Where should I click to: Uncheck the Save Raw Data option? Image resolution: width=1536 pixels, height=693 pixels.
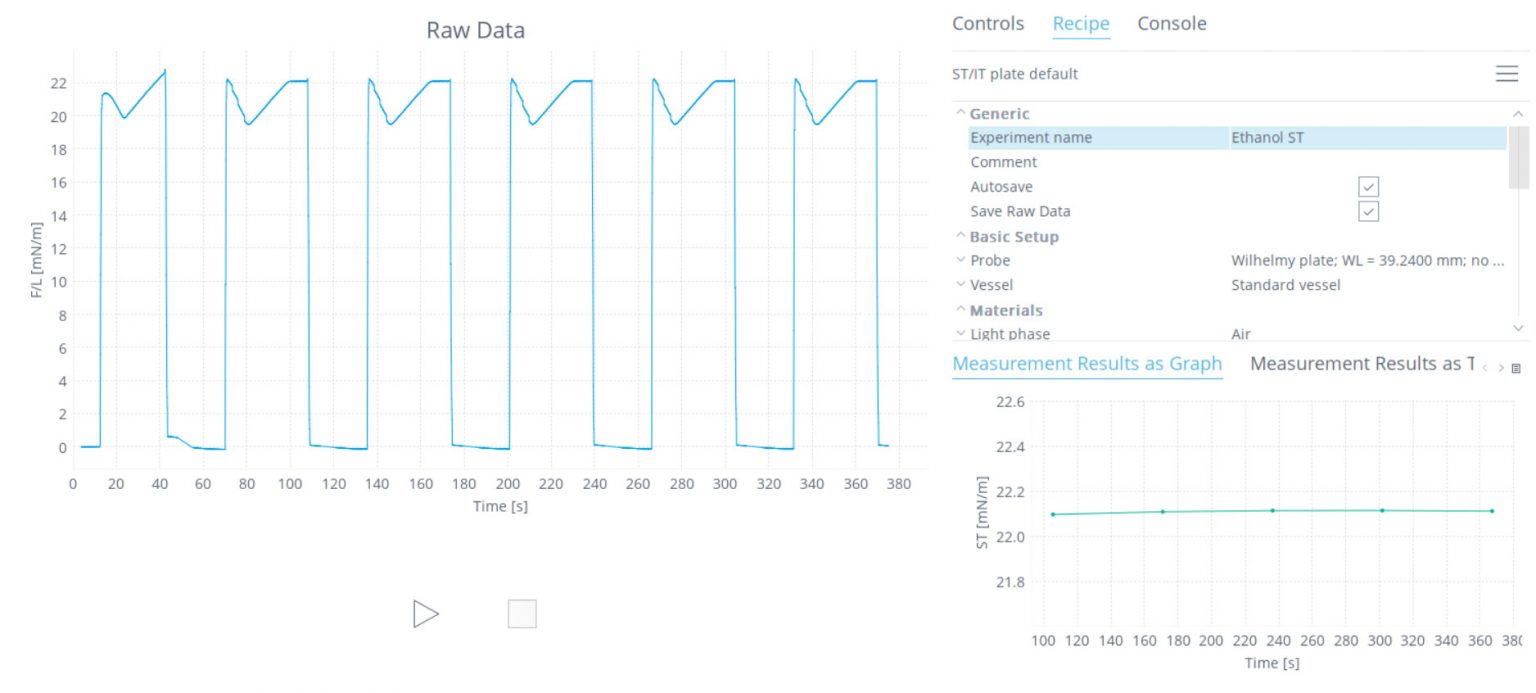click(x=1367, y=211)
